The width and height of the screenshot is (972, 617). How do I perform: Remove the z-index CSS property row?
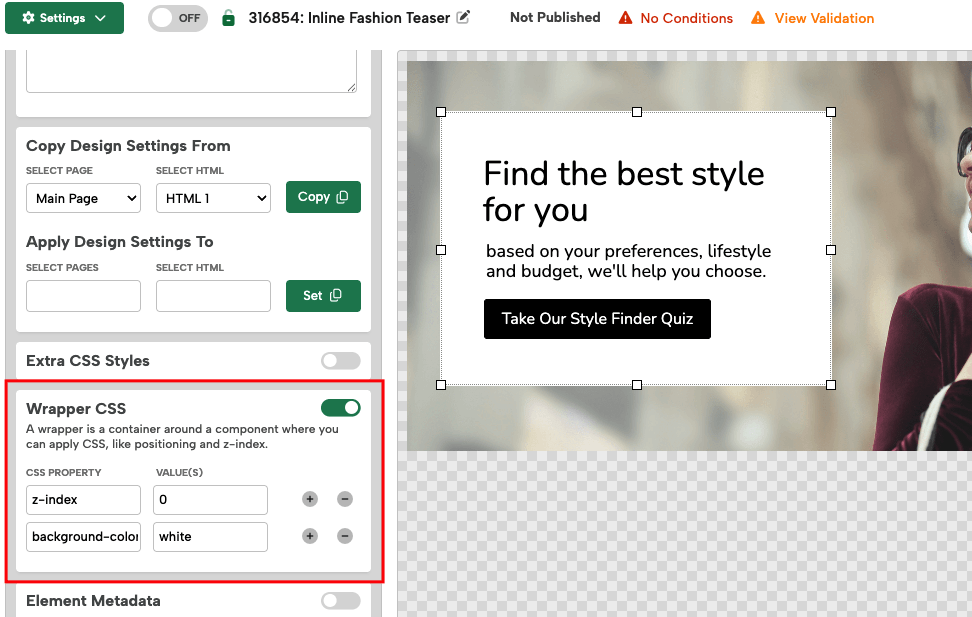point(344,499)
